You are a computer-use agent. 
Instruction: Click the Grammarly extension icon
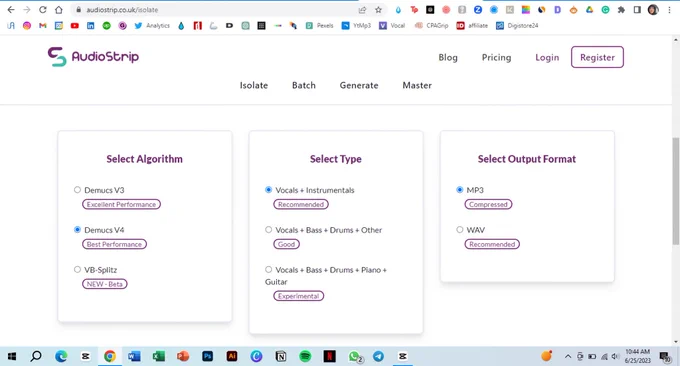click(x=605, y=10)
